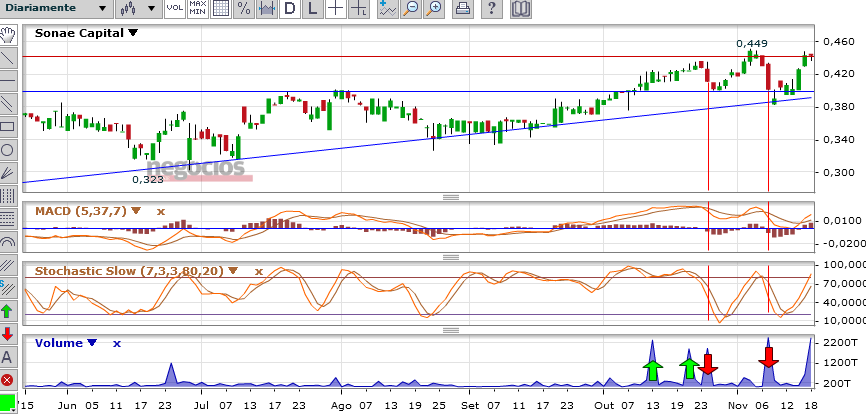866x417 pixels.
Task: Open the green color picker swatch
Action: pyautogui.click(x=7, y=401)
